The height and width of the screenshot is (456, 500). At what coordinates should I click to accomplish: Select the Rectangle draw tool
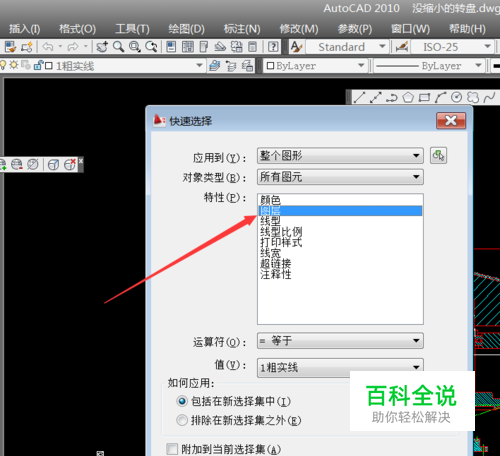click(424, 97)
